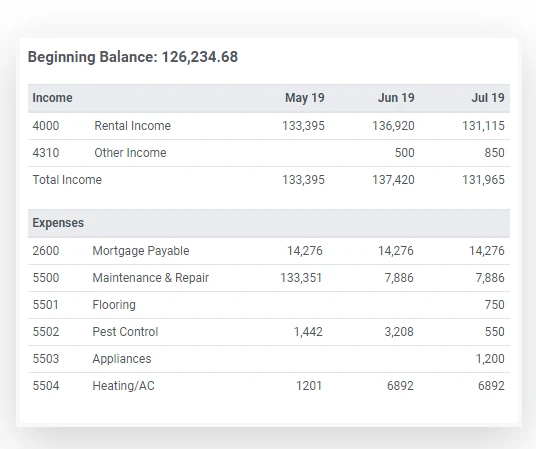Screen dimensions: 536x449
Task: Select Rental Income Jul value 131,115
Action: [x=483, y=126]
